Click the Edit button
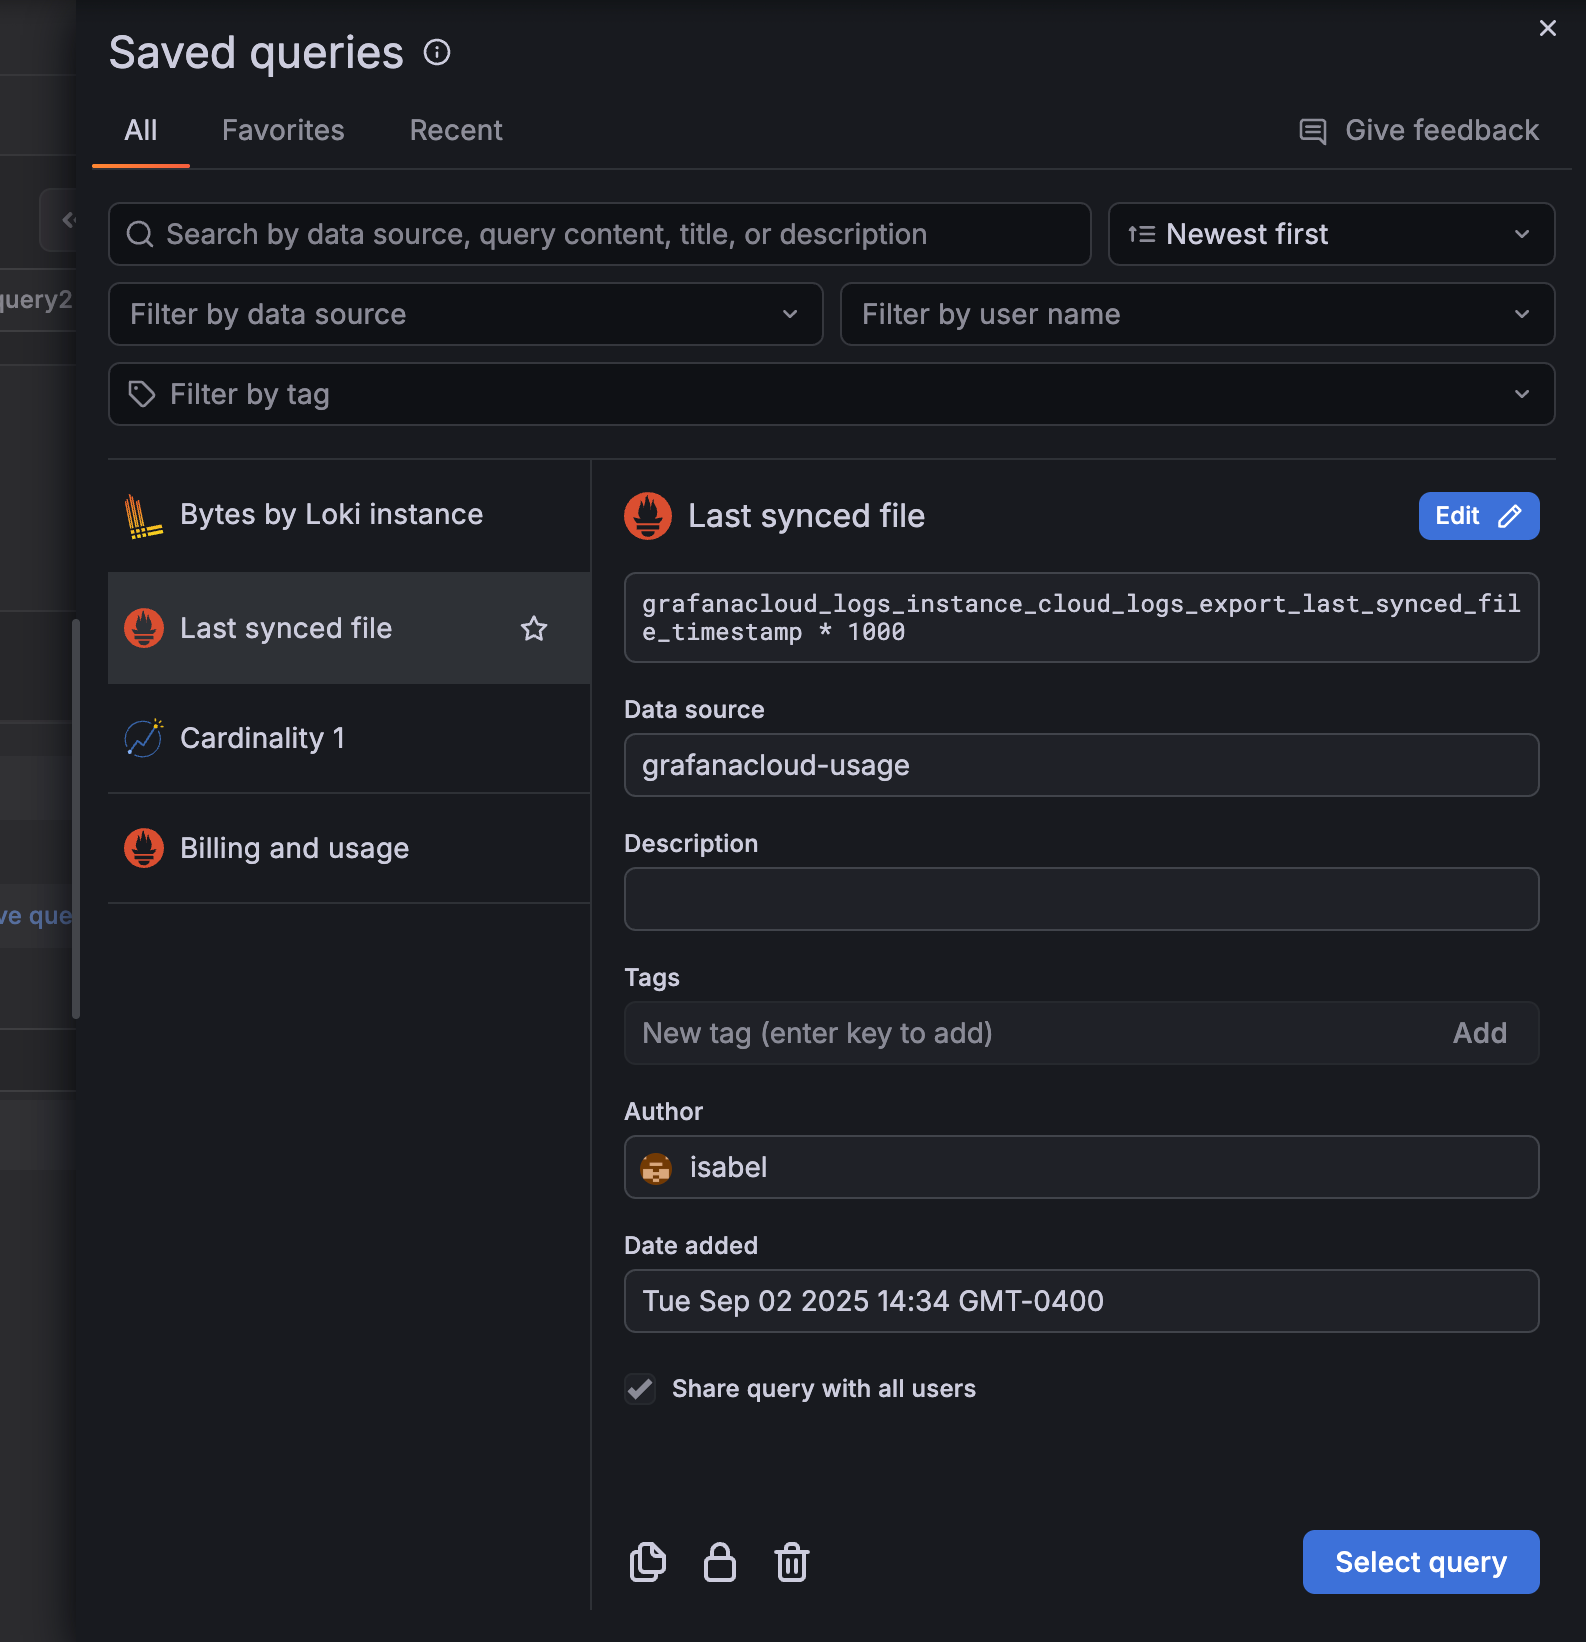 point(1478,516)
